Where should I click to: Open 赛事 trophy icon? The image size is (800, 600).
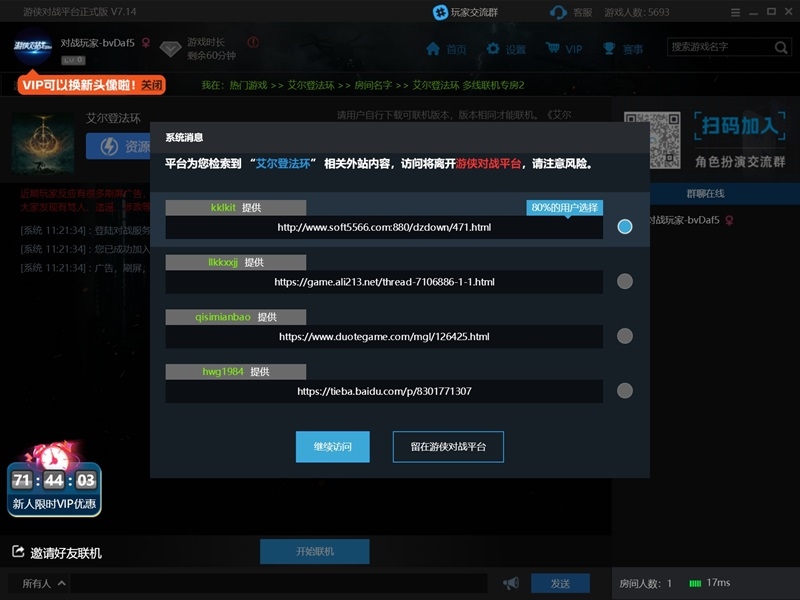609,49
